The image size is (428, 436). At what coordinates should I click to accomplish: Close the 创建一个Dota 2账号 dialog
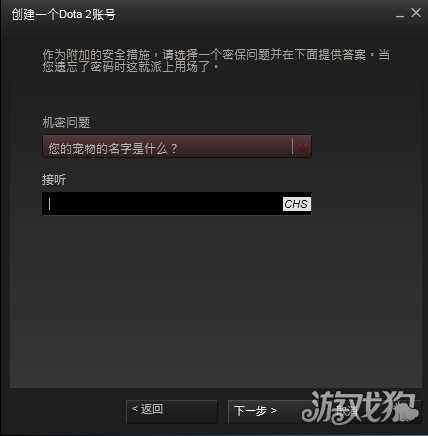point(416,13)
